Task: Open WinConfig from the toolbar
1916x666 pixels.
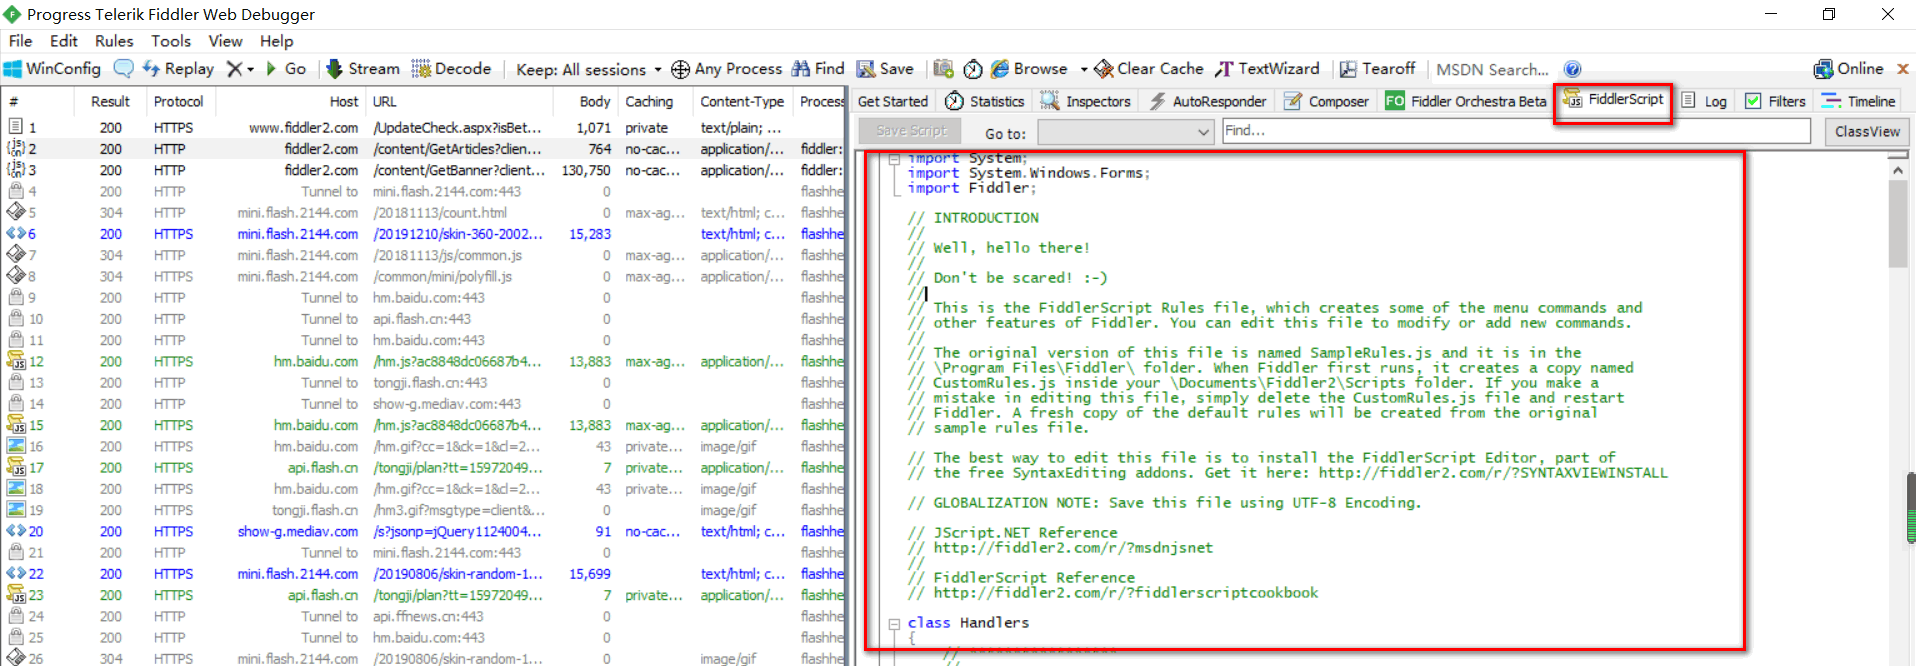Action: (52, 68)
